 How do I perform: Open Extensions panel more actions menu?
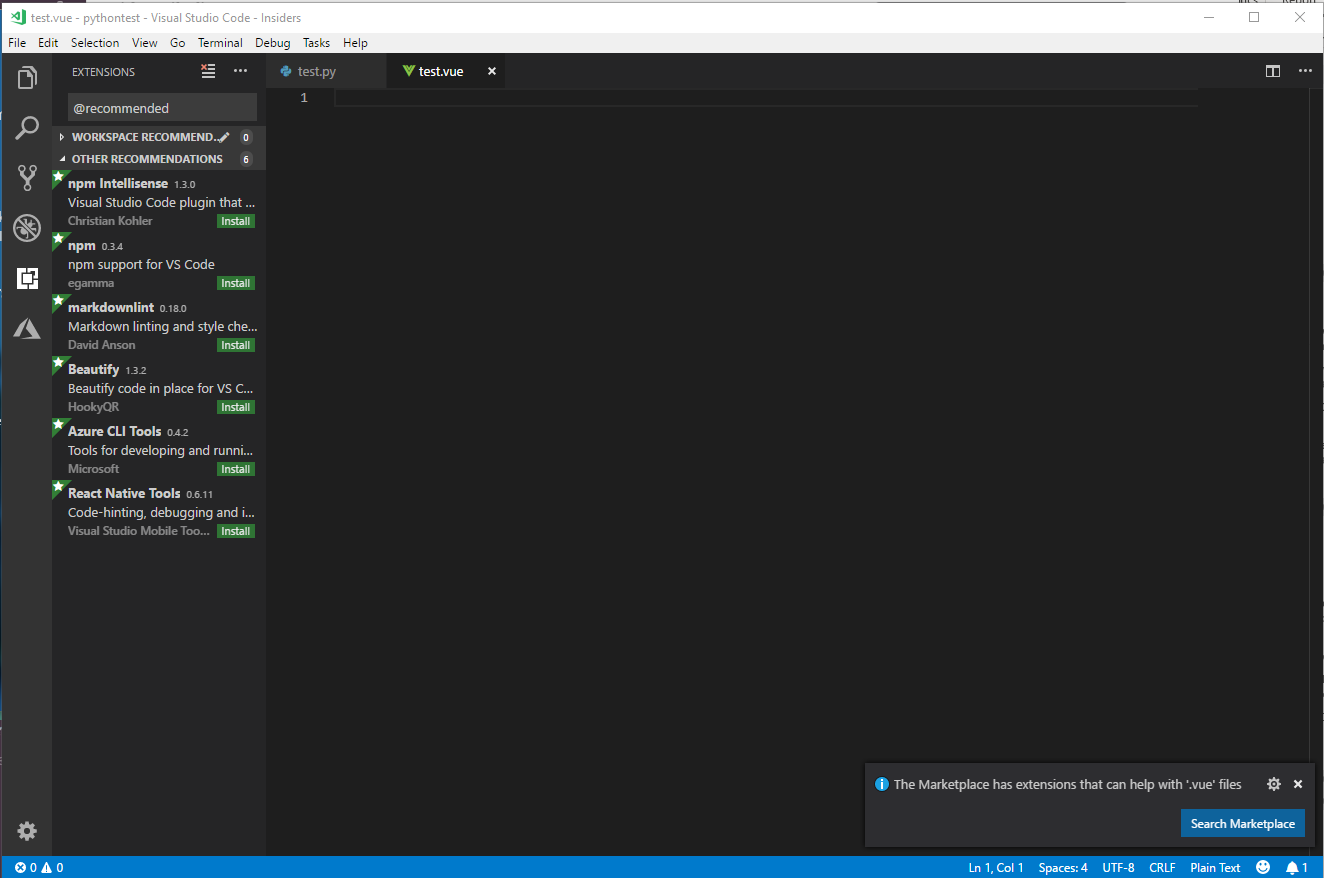tap(240, 71)
